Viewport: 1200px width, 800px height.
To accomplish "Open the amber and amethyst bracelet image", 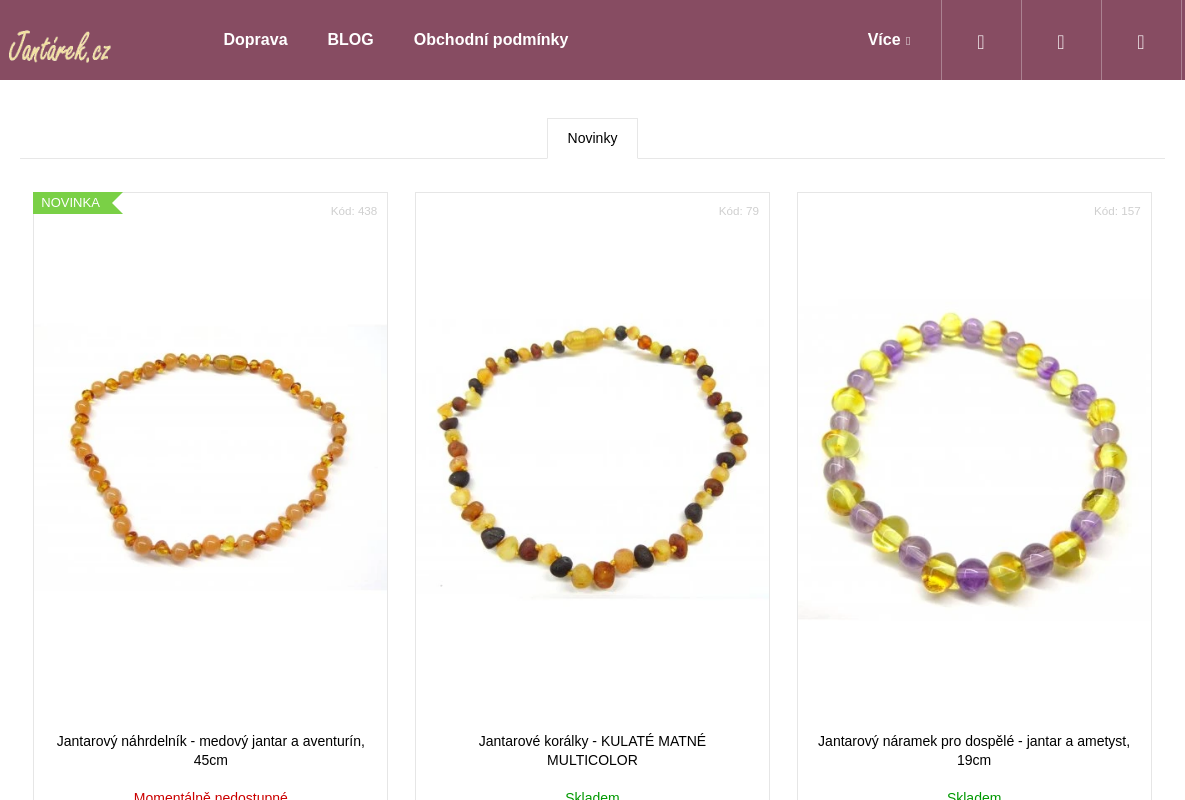I will pos(974,460).
